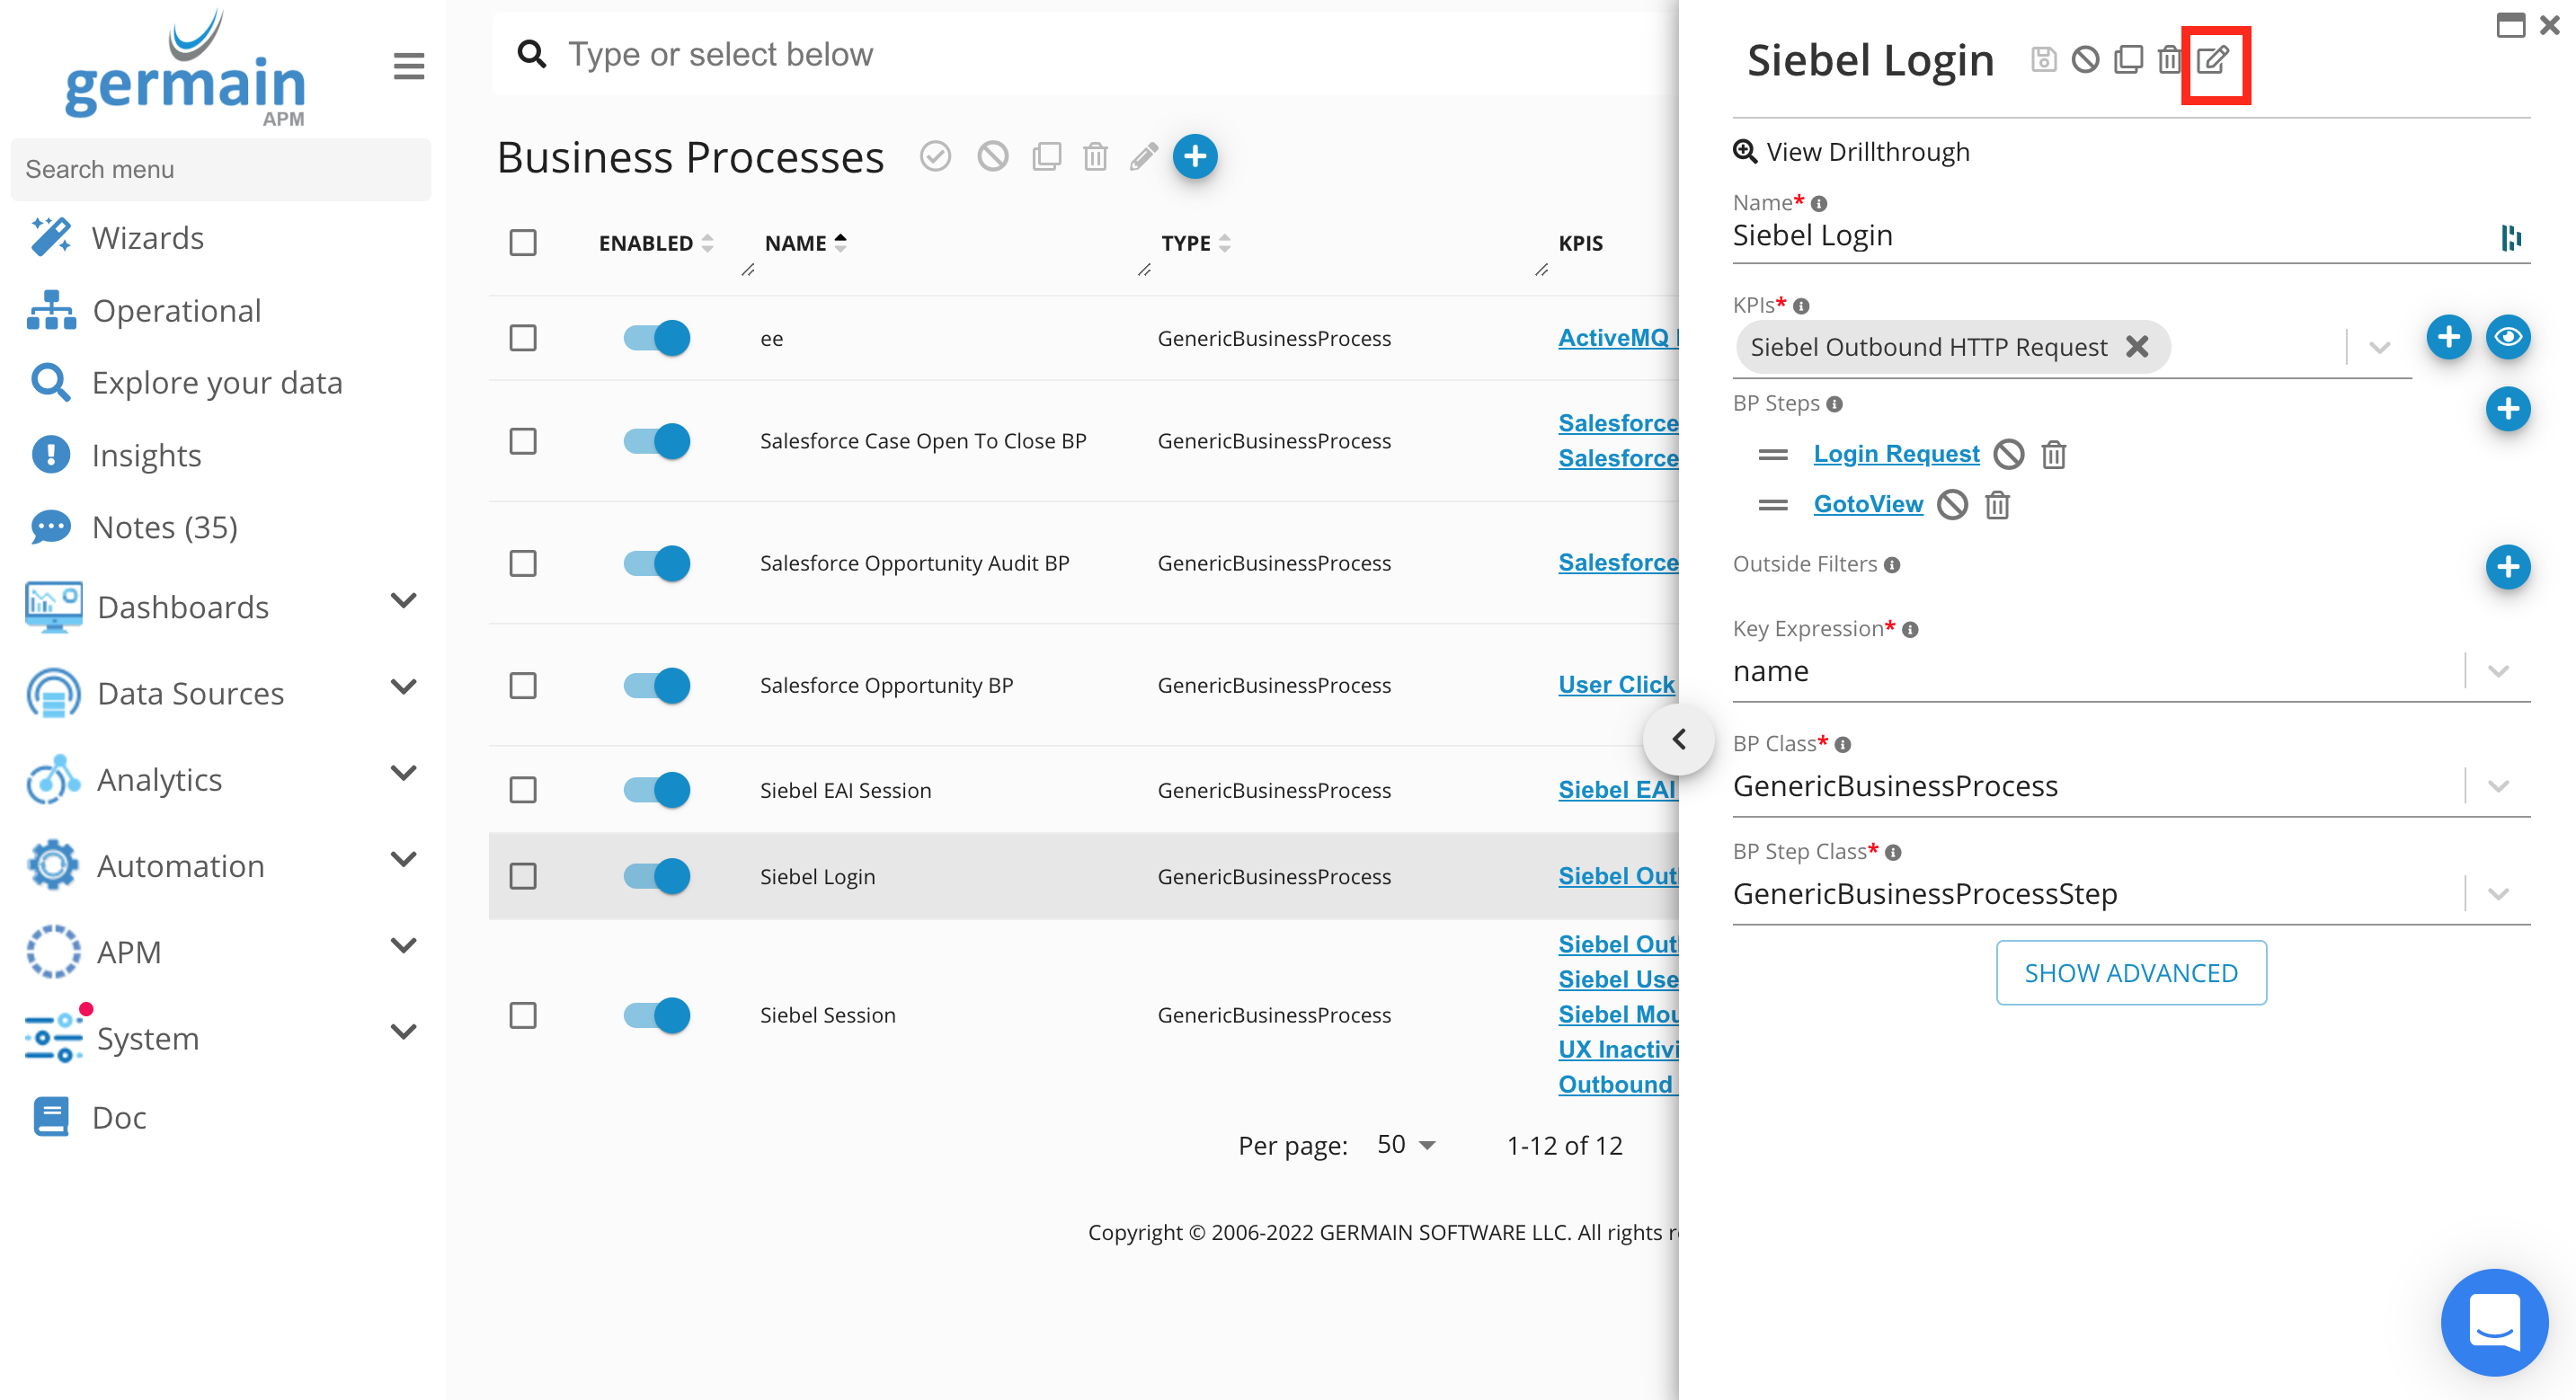Disable the GotoView BP step
Screen dimensions: 2576x1400
point(1952,505)
